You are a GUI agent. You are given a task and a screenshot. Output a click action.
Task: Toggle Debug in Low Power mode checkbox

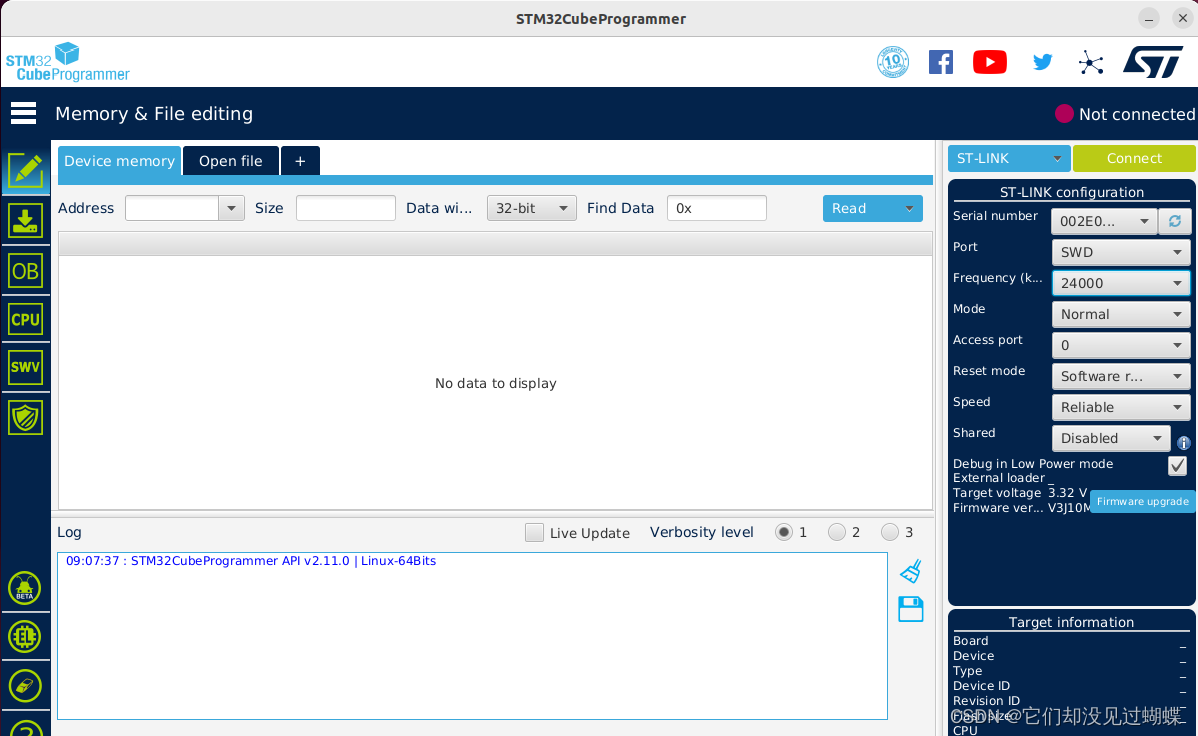pyautogui.click(x=1177, y=465)
